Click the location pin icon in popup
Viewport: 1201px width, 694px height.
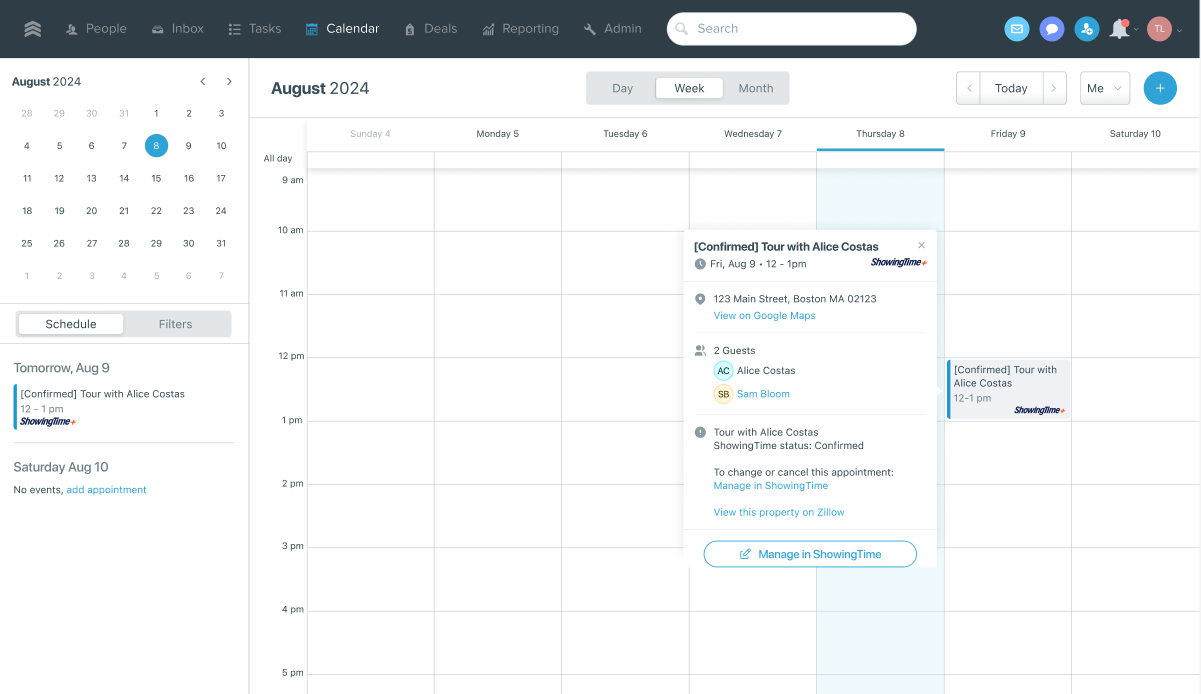(700, 299)
